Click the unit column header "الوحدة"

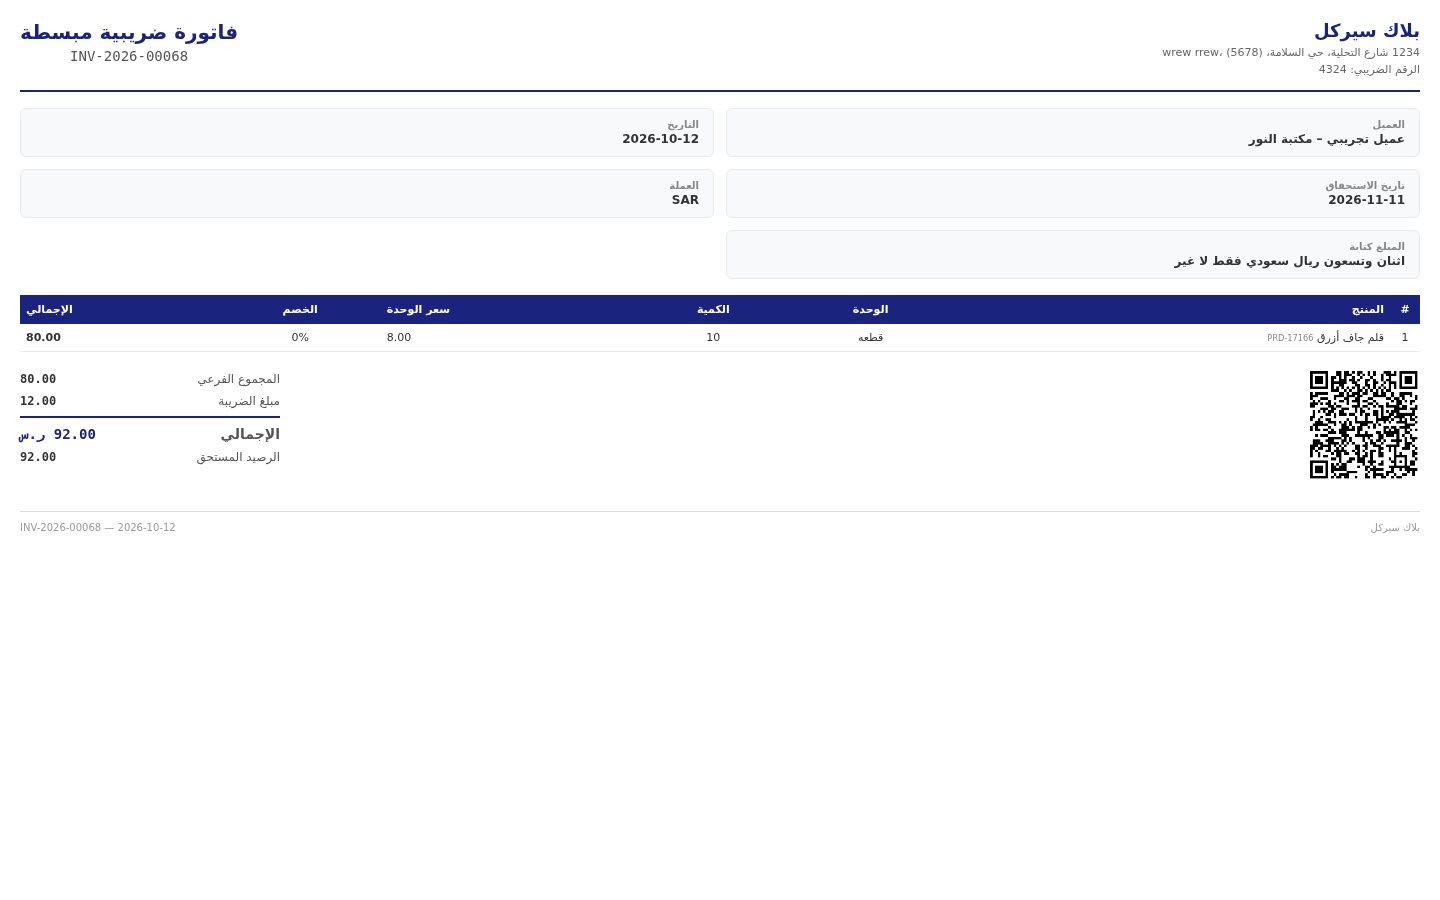click(870, 310)
